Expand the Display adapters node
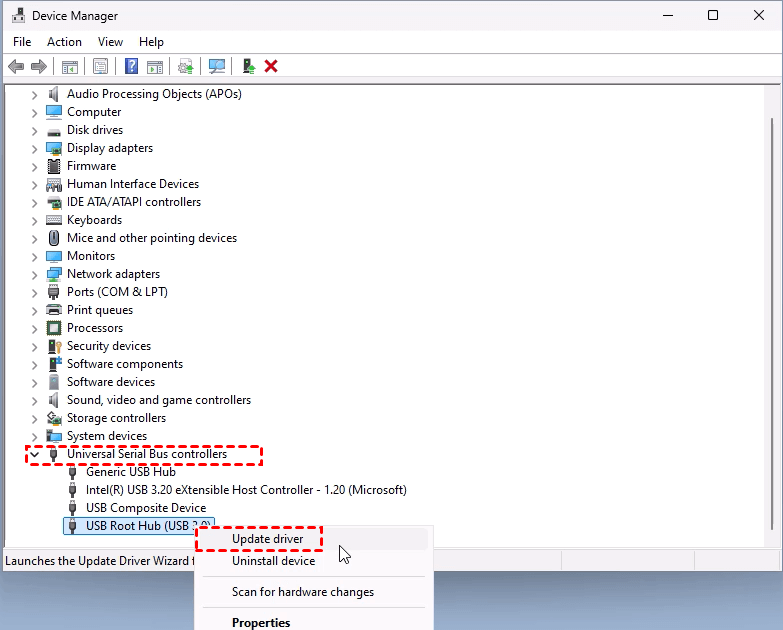This screenshot has height=630, width=783. pyautogui.click(x=34, y=149)
